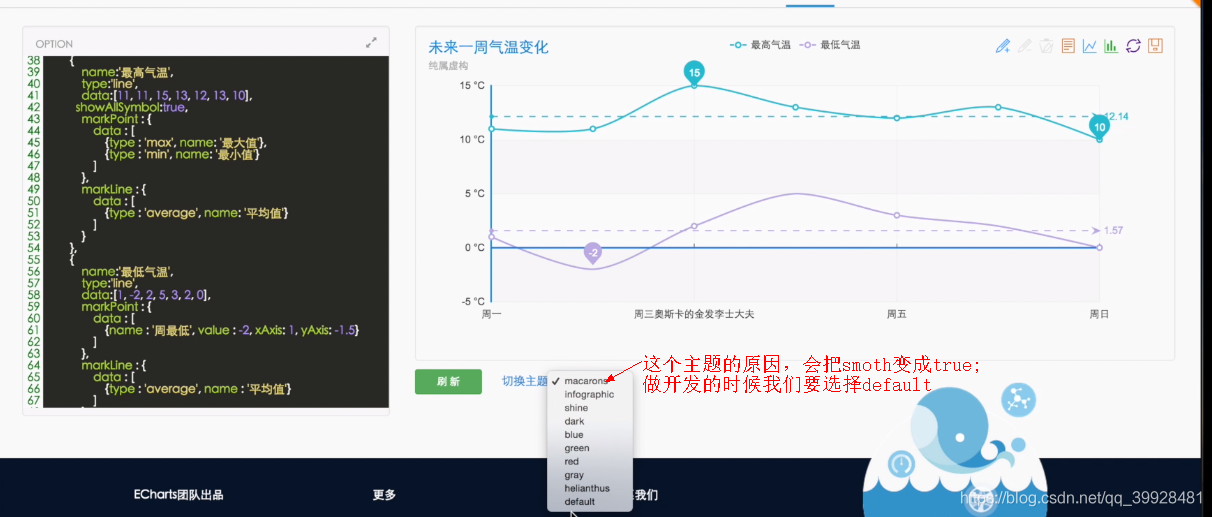Click the restore chart refresh icon

tap(1133, 46)
